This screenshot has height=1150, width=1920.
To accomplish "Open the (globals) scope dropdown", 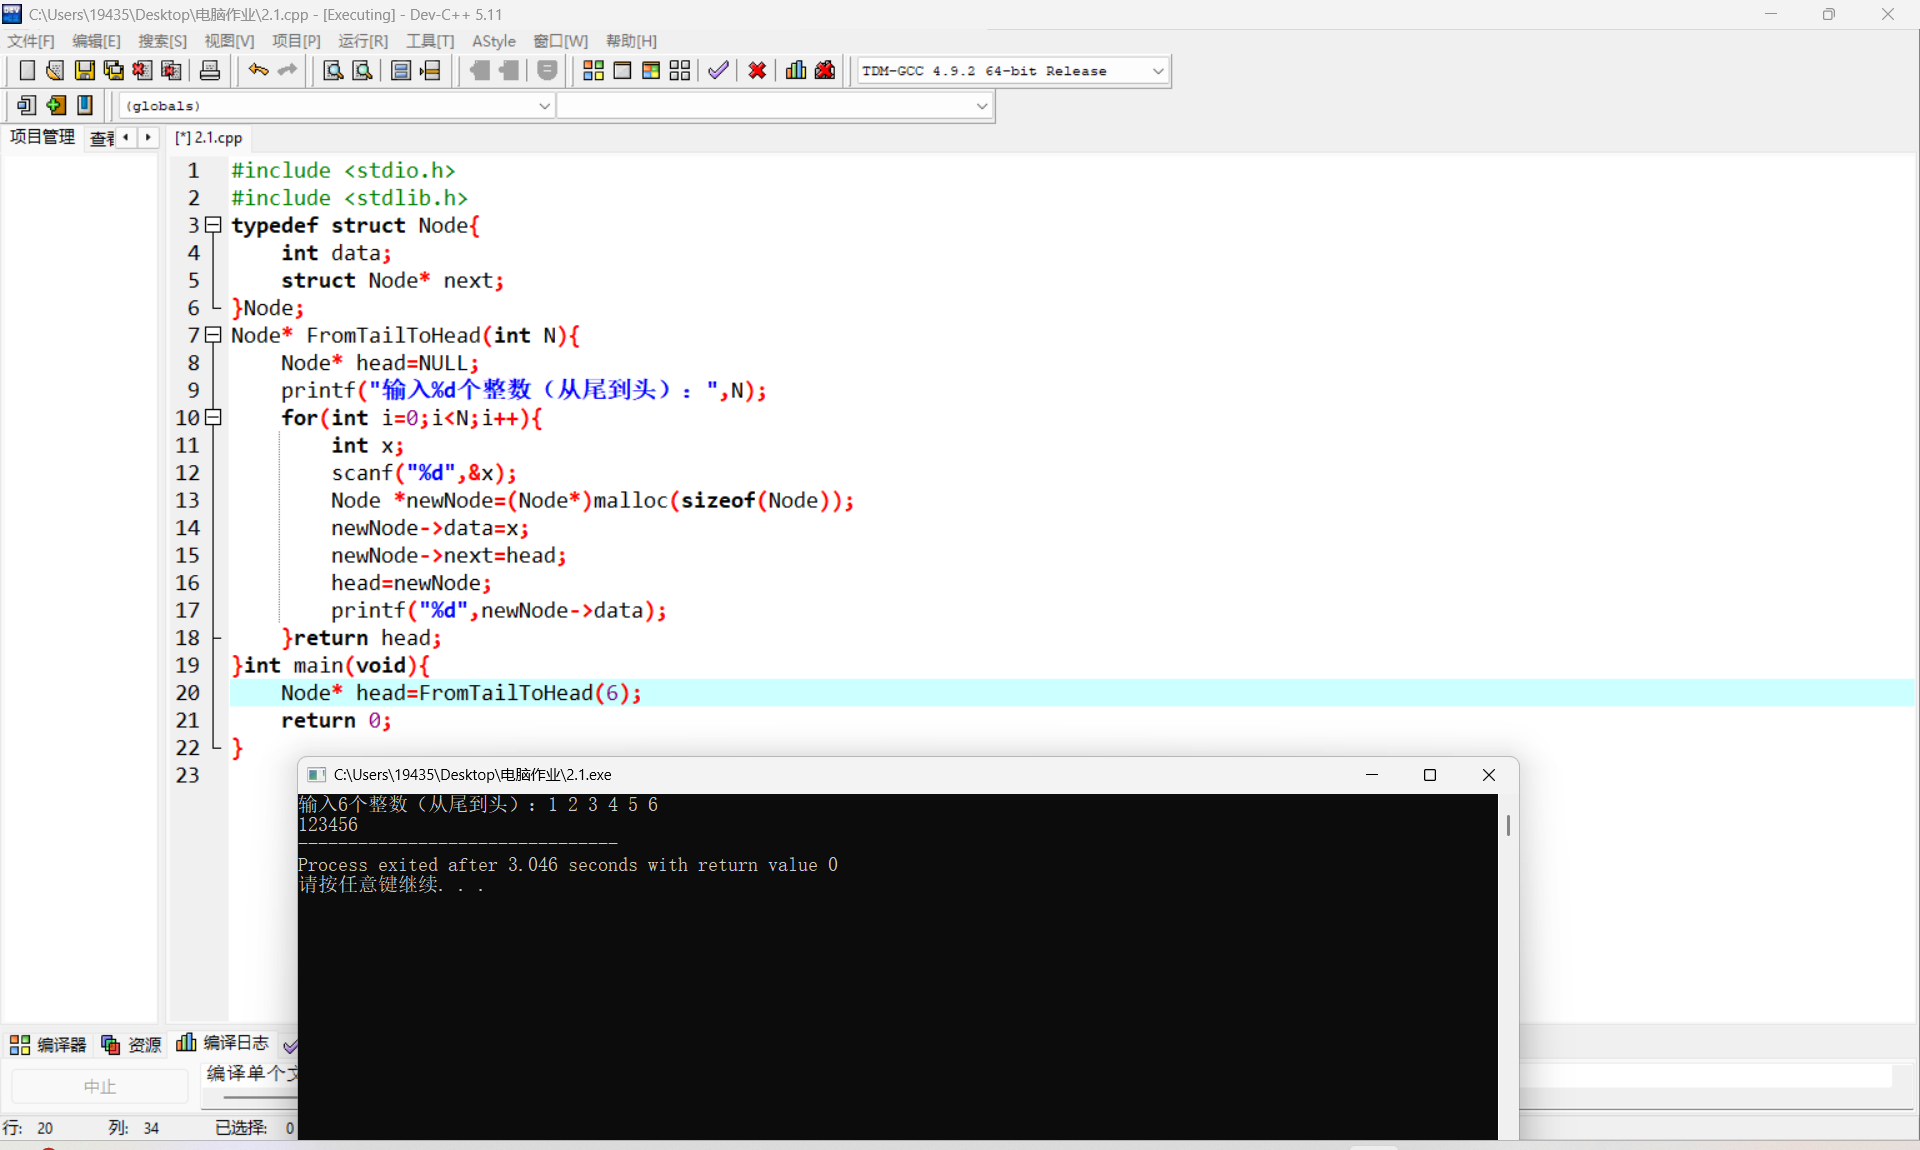I will (544, 105).
